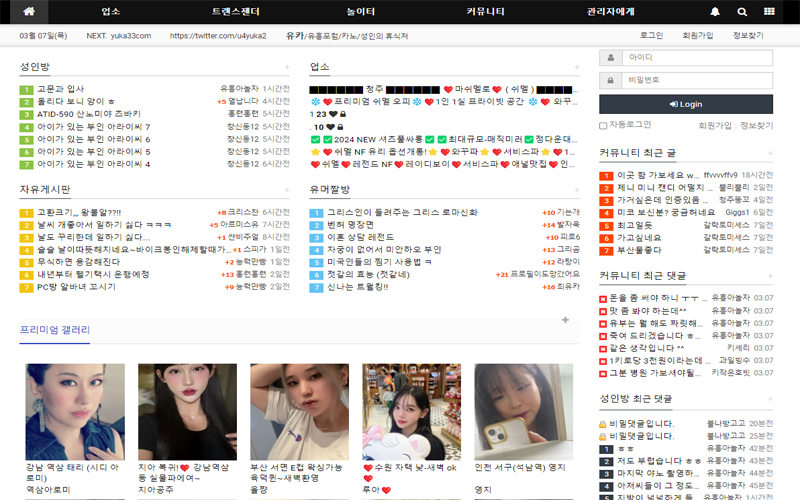Click the lock icon beside the 비밀번호 field
Viewport: 800px width, 500px height.
pyautogui.click(x=609, y=80)
